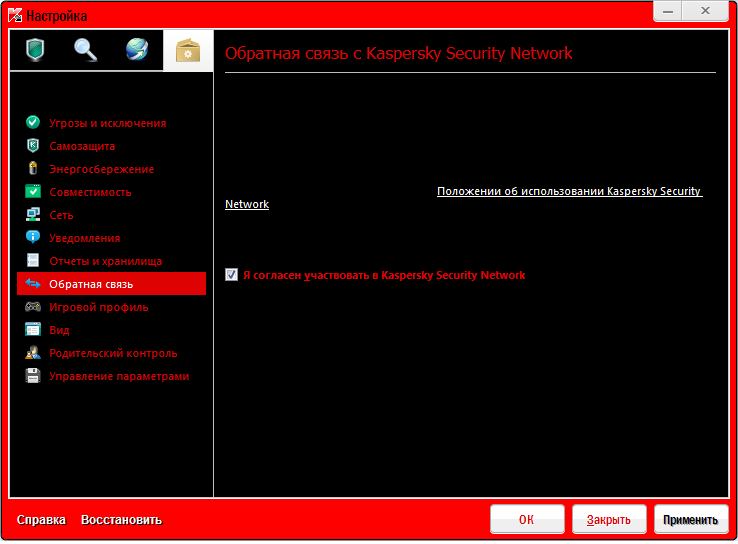Minimize the Настройка window
738x544 pixels.
pyautogui.click(x=667, y=11)
